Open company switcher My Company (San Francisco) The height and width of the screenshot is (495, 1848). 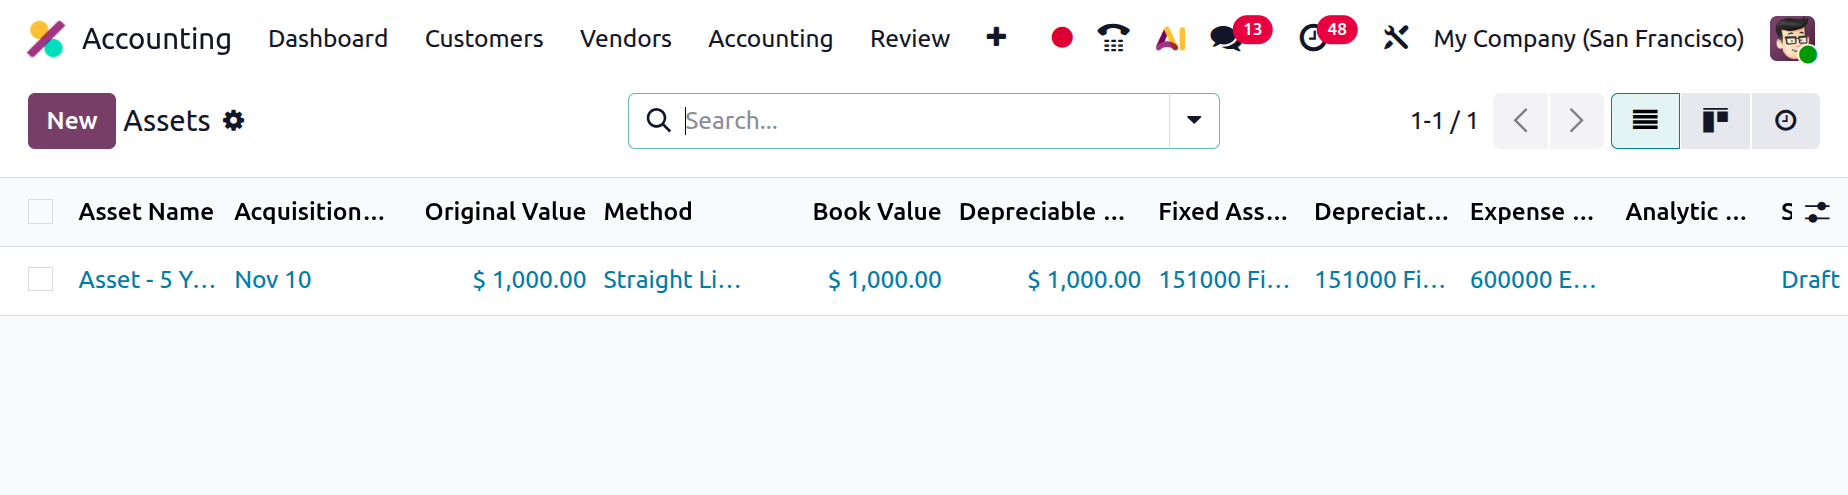(1588, 39)
